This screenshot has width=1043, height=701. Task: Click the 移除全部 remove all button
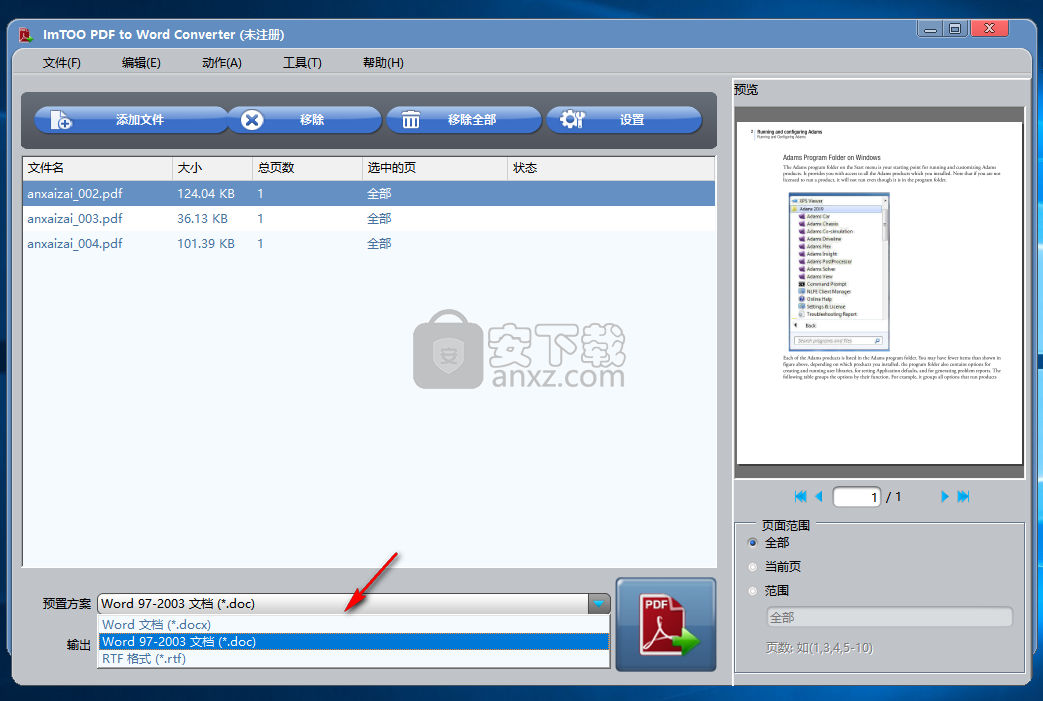464,120
